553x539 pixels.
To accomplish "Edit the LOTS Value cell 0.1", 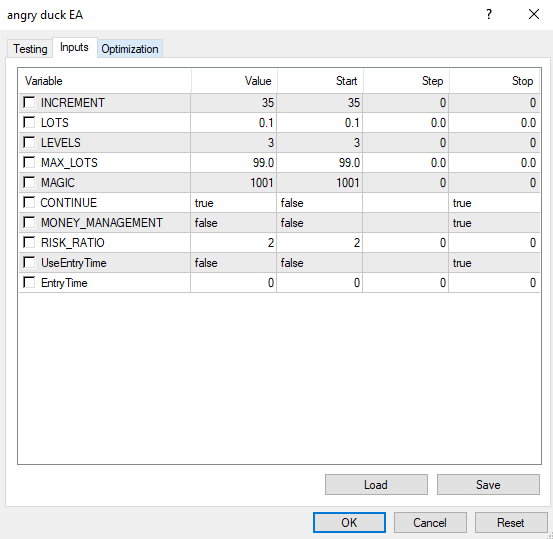I will pos(233,122).
